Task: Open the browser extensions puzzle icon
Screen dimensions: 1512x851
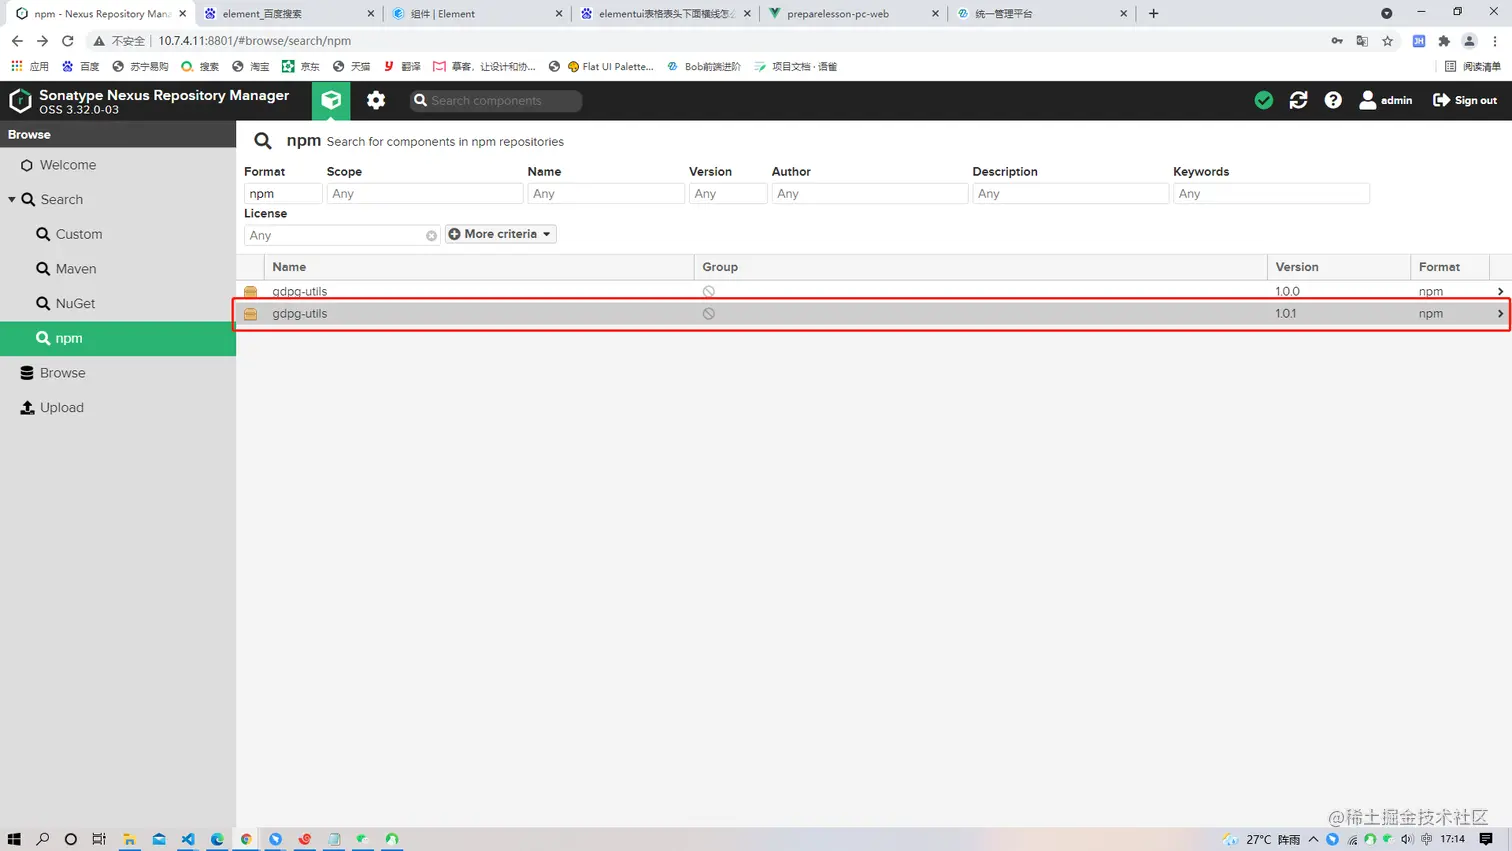Action: click(x=1444, y=41)
